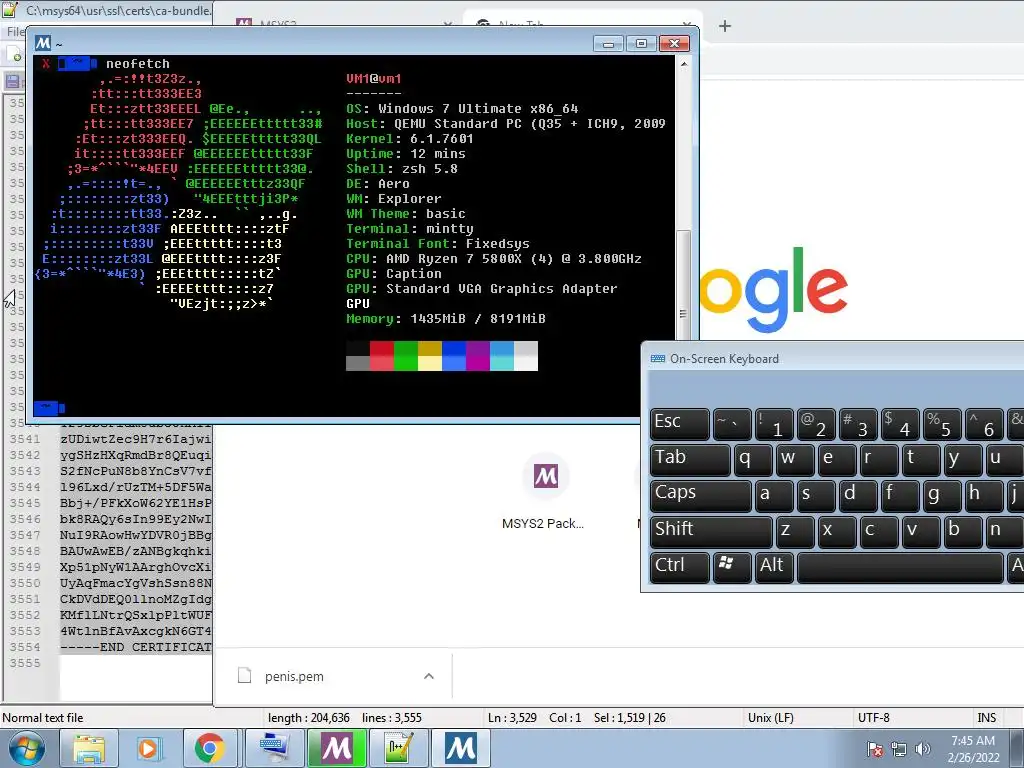
Task: Click the f key on On-Screen Keyboard
Action: click(x=899, y=495)
